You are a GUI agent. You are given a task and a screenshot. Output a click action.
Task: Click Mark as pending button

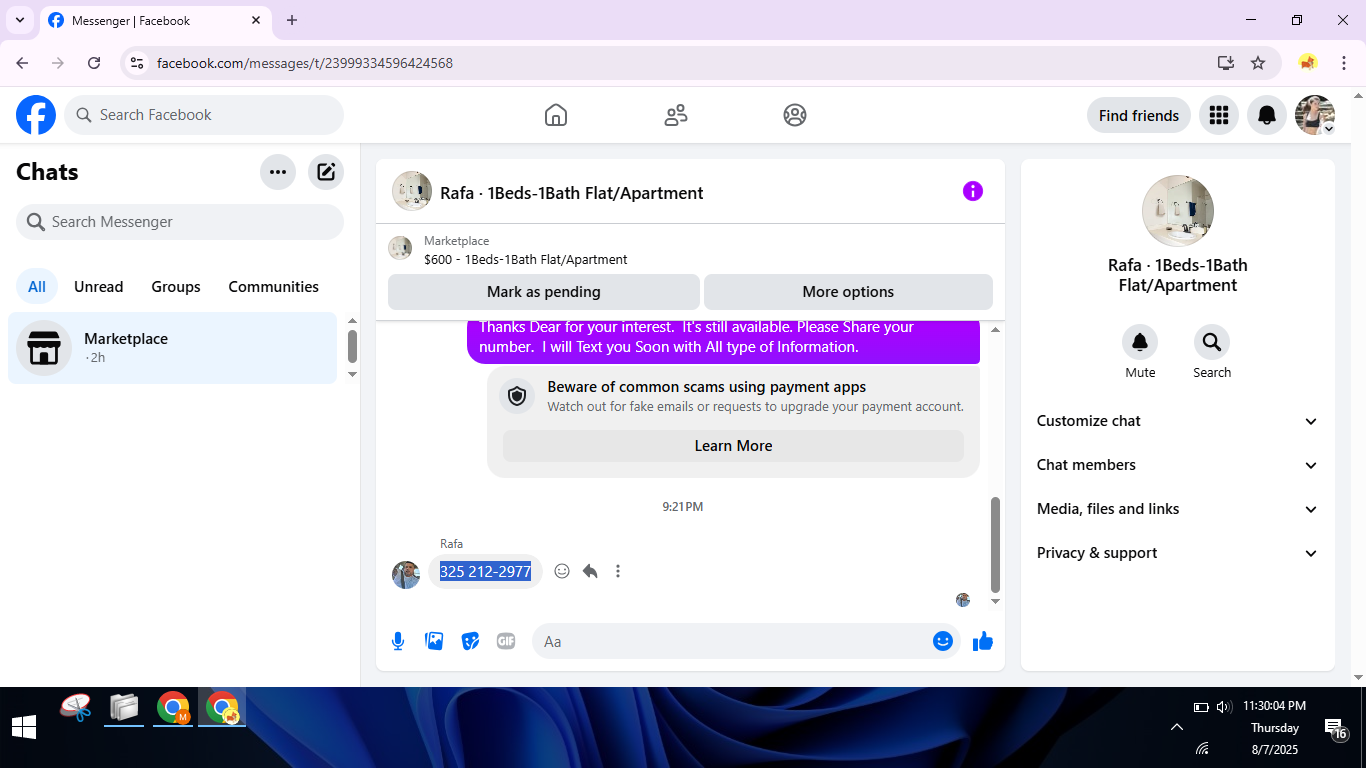pyautogui.click(x=544, y=292)
